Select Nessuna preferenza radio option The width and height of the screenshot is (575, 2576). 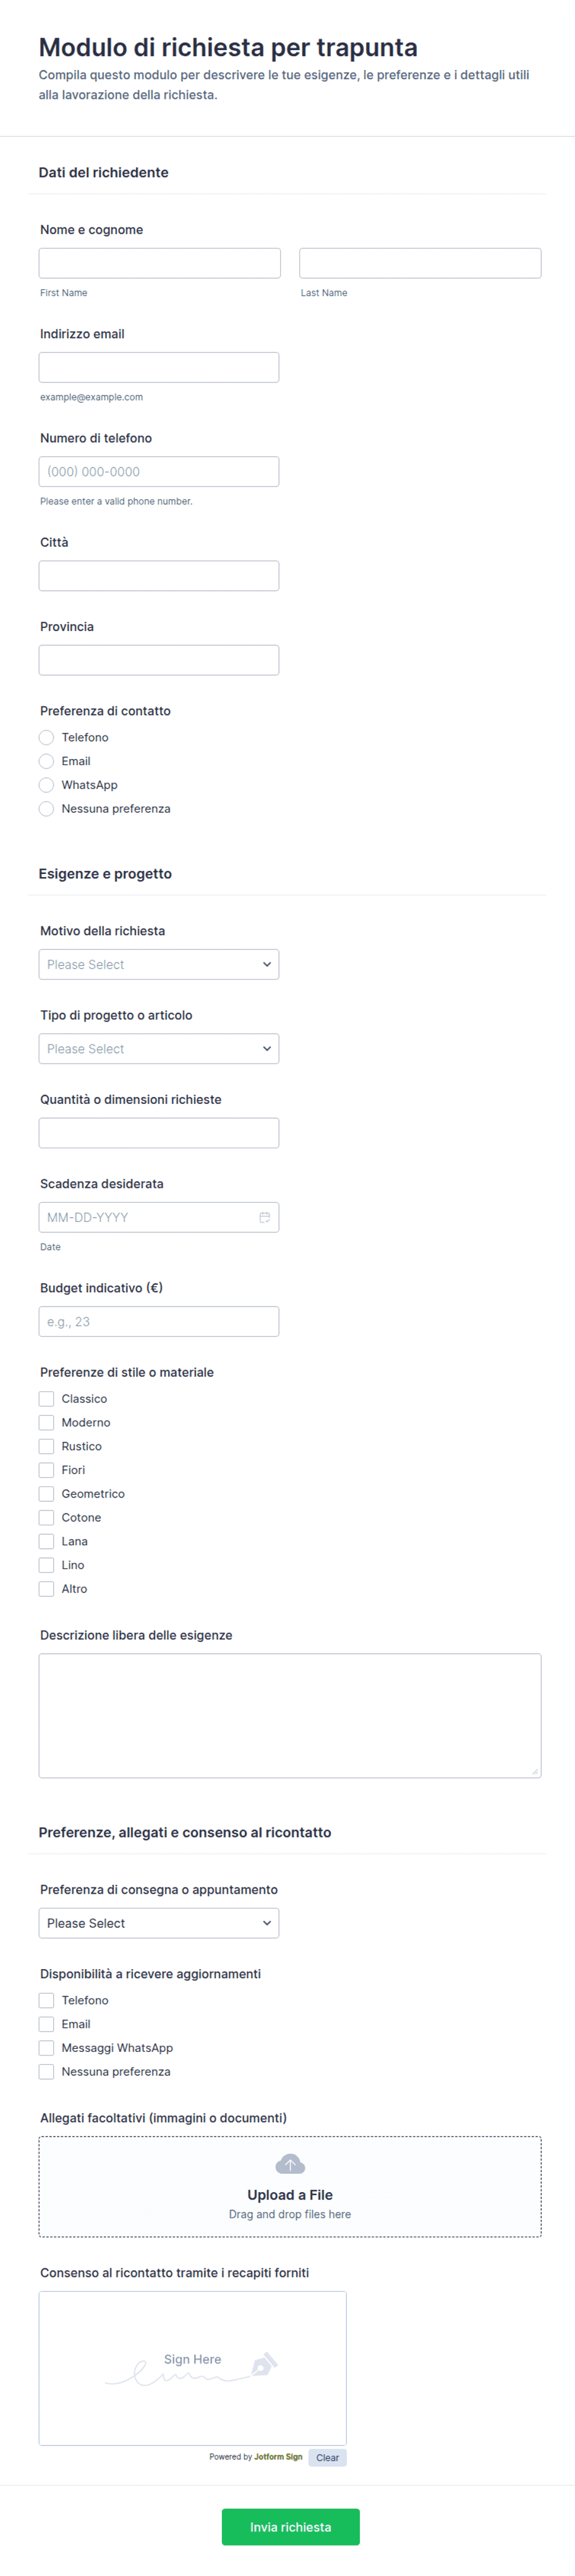tap(46, 809)
